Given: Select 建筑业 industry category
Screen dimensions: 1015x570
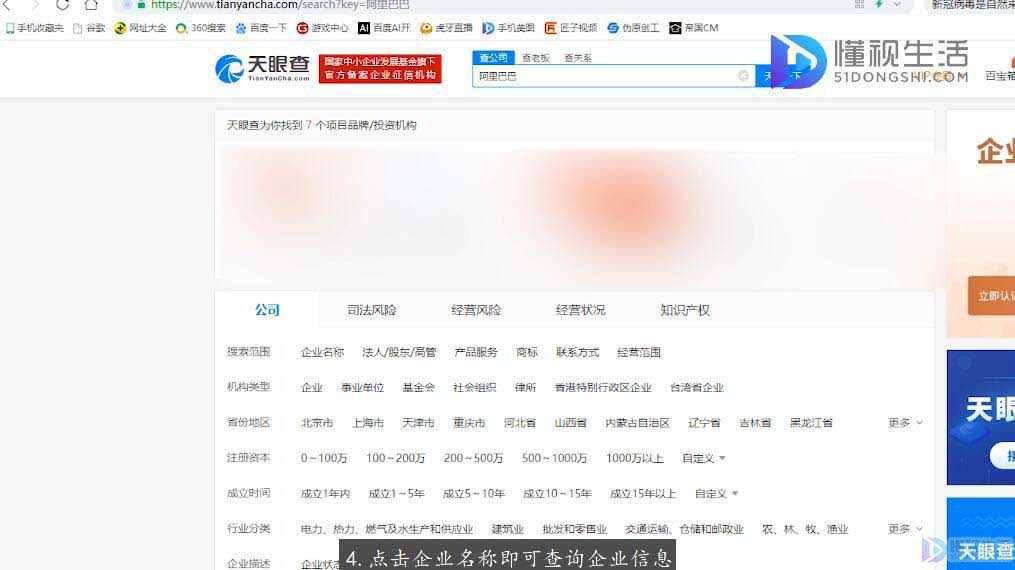Looking at the screenshot, I should (x=508, y=529).
